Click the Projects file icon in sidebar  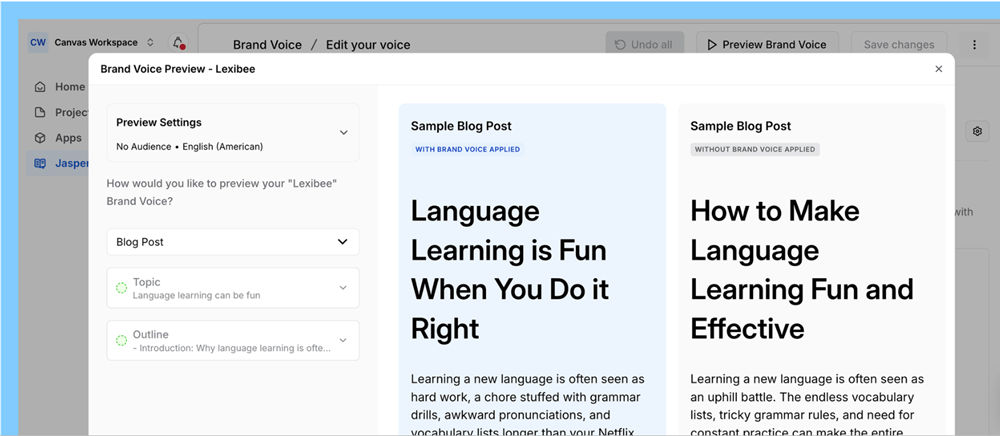pos(40,112)
